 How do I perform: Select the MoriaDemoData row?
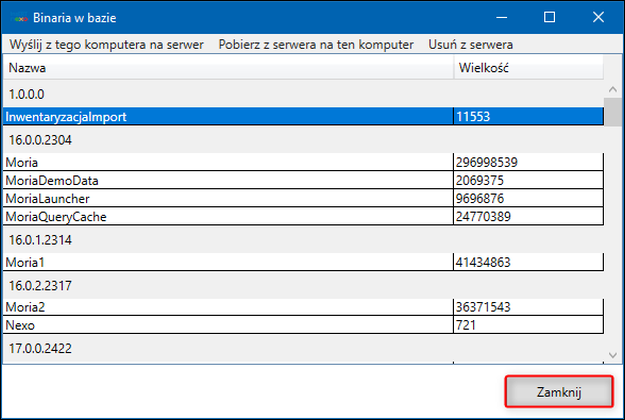tap(303, 180)
